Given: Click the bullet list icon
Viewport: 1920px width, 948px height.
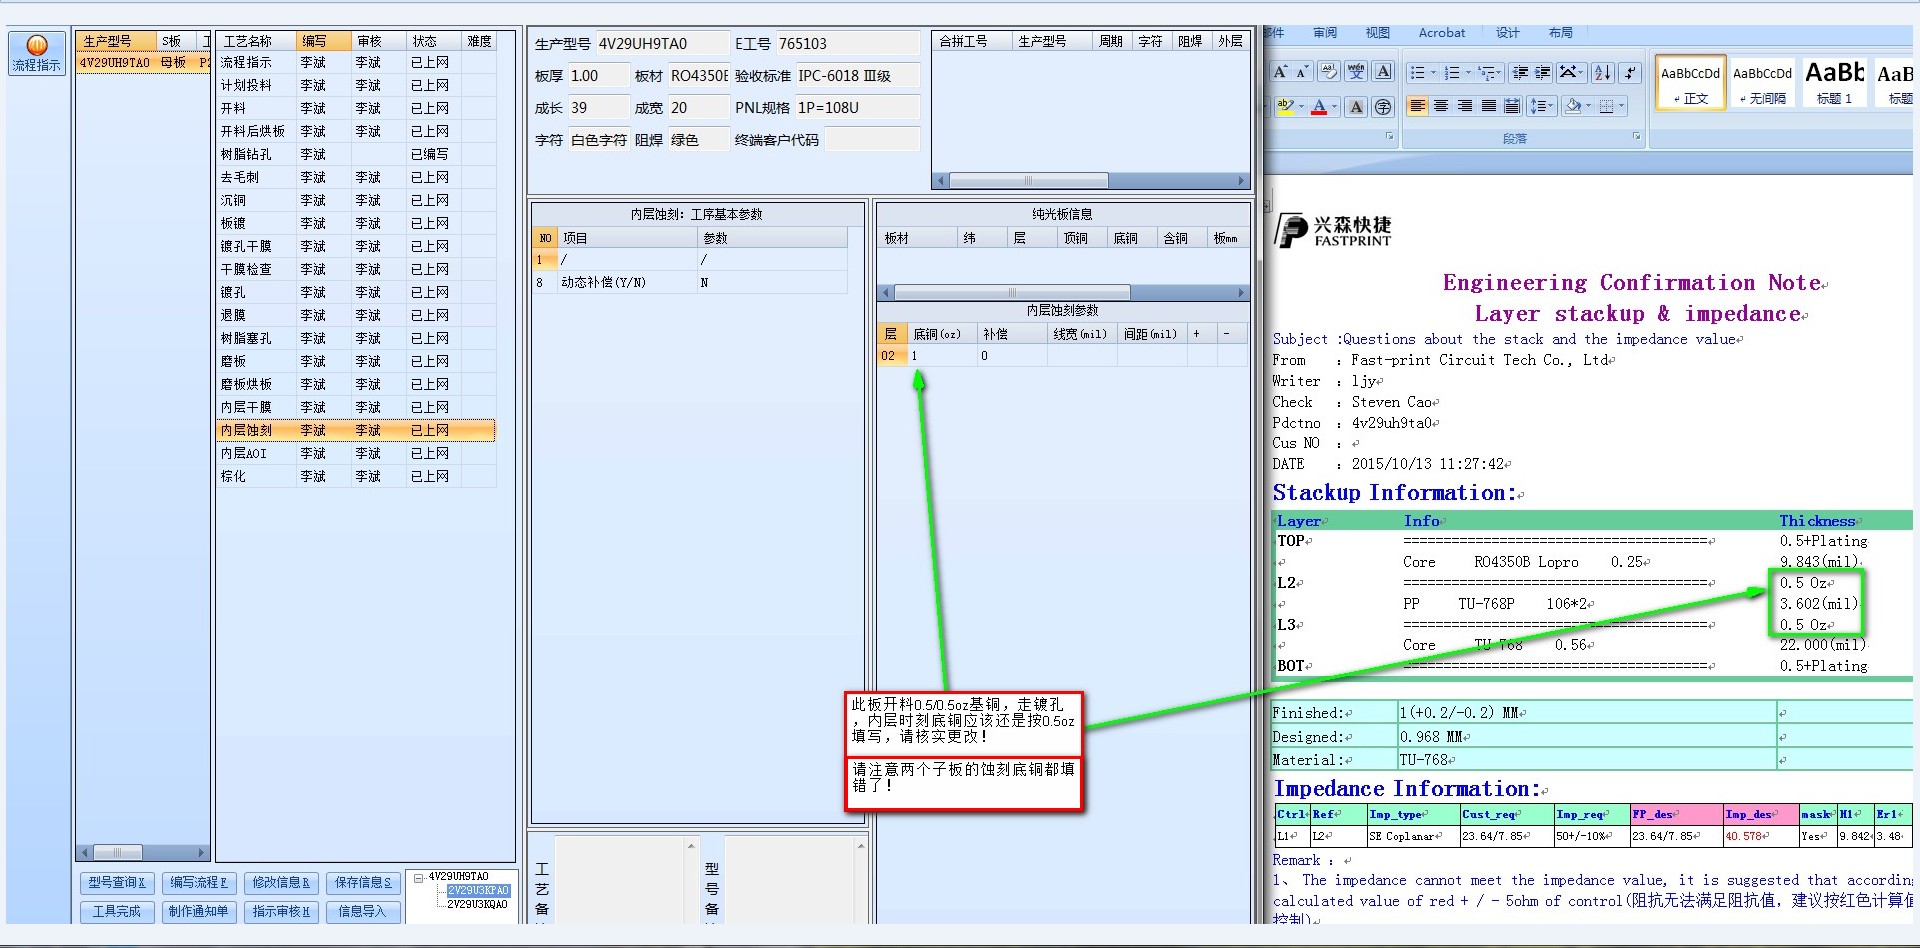Looking at the screenshot, I should click(1417, 72).
